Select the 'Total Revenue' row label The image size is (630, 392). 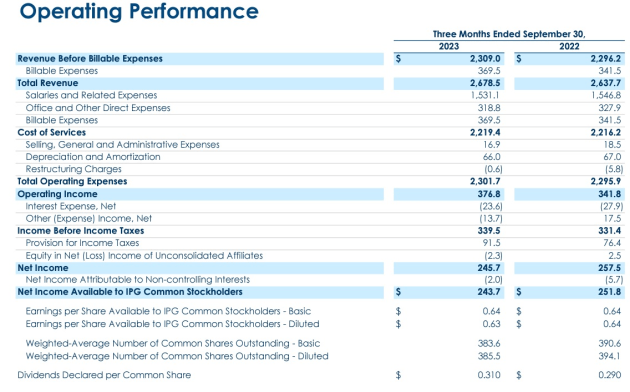48,83
